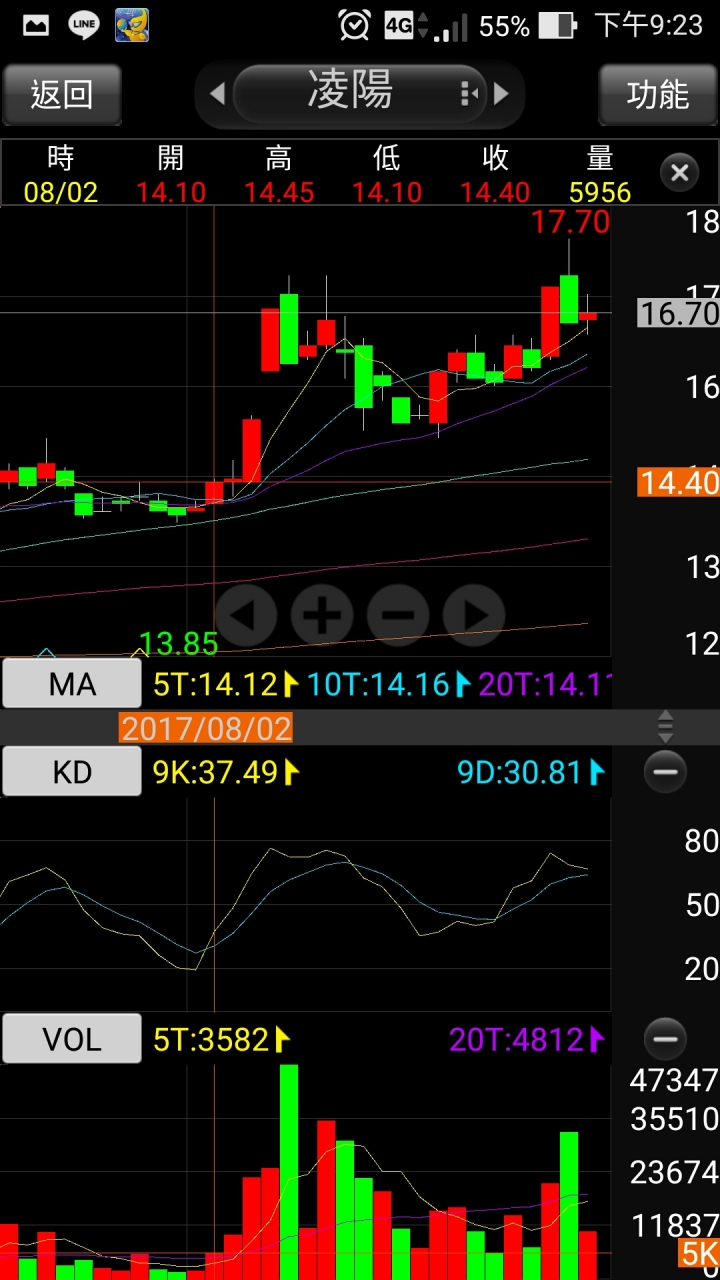Select the VOL 20T:4812 value
720x1280 pixels.
point(527,1039)
